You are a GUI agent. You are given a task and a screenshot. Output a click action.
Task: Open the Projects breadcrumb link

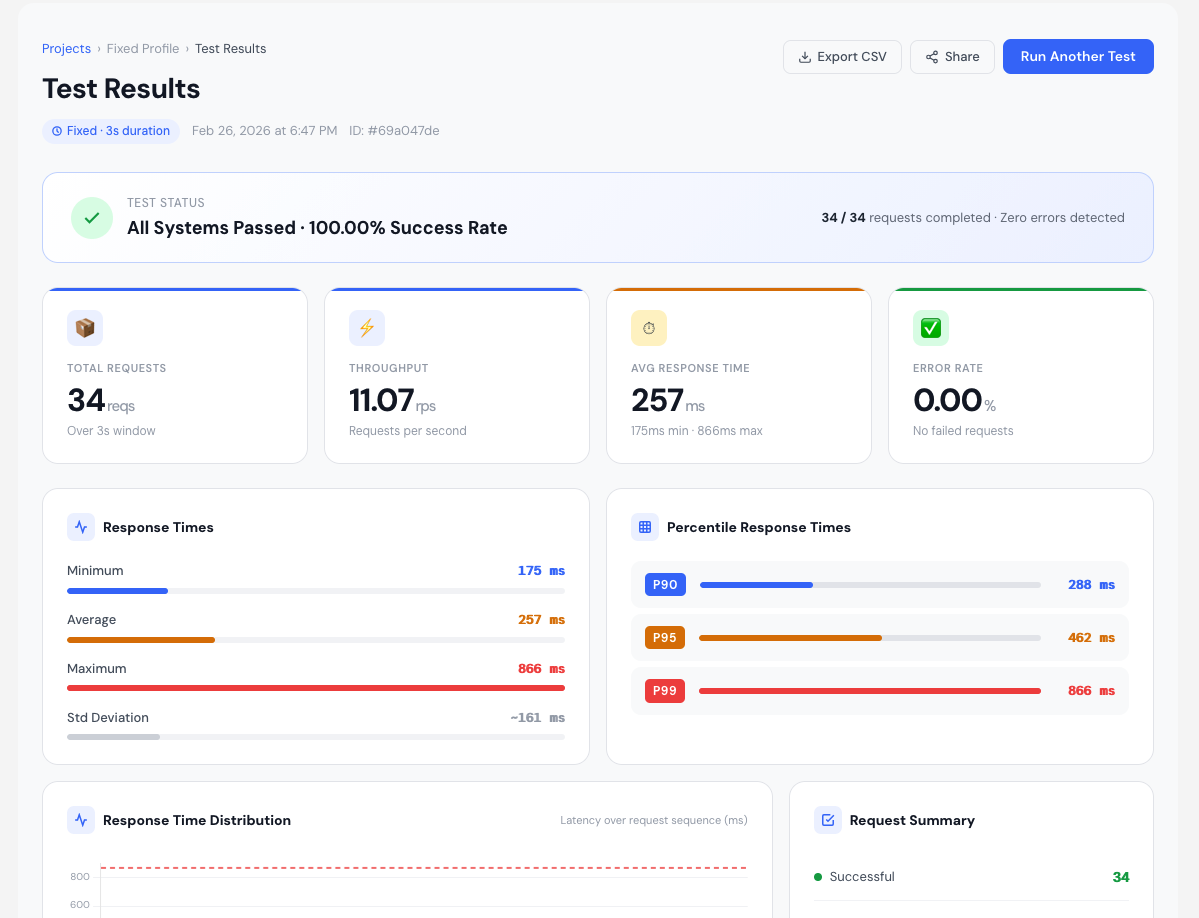(x=66, y=49)
